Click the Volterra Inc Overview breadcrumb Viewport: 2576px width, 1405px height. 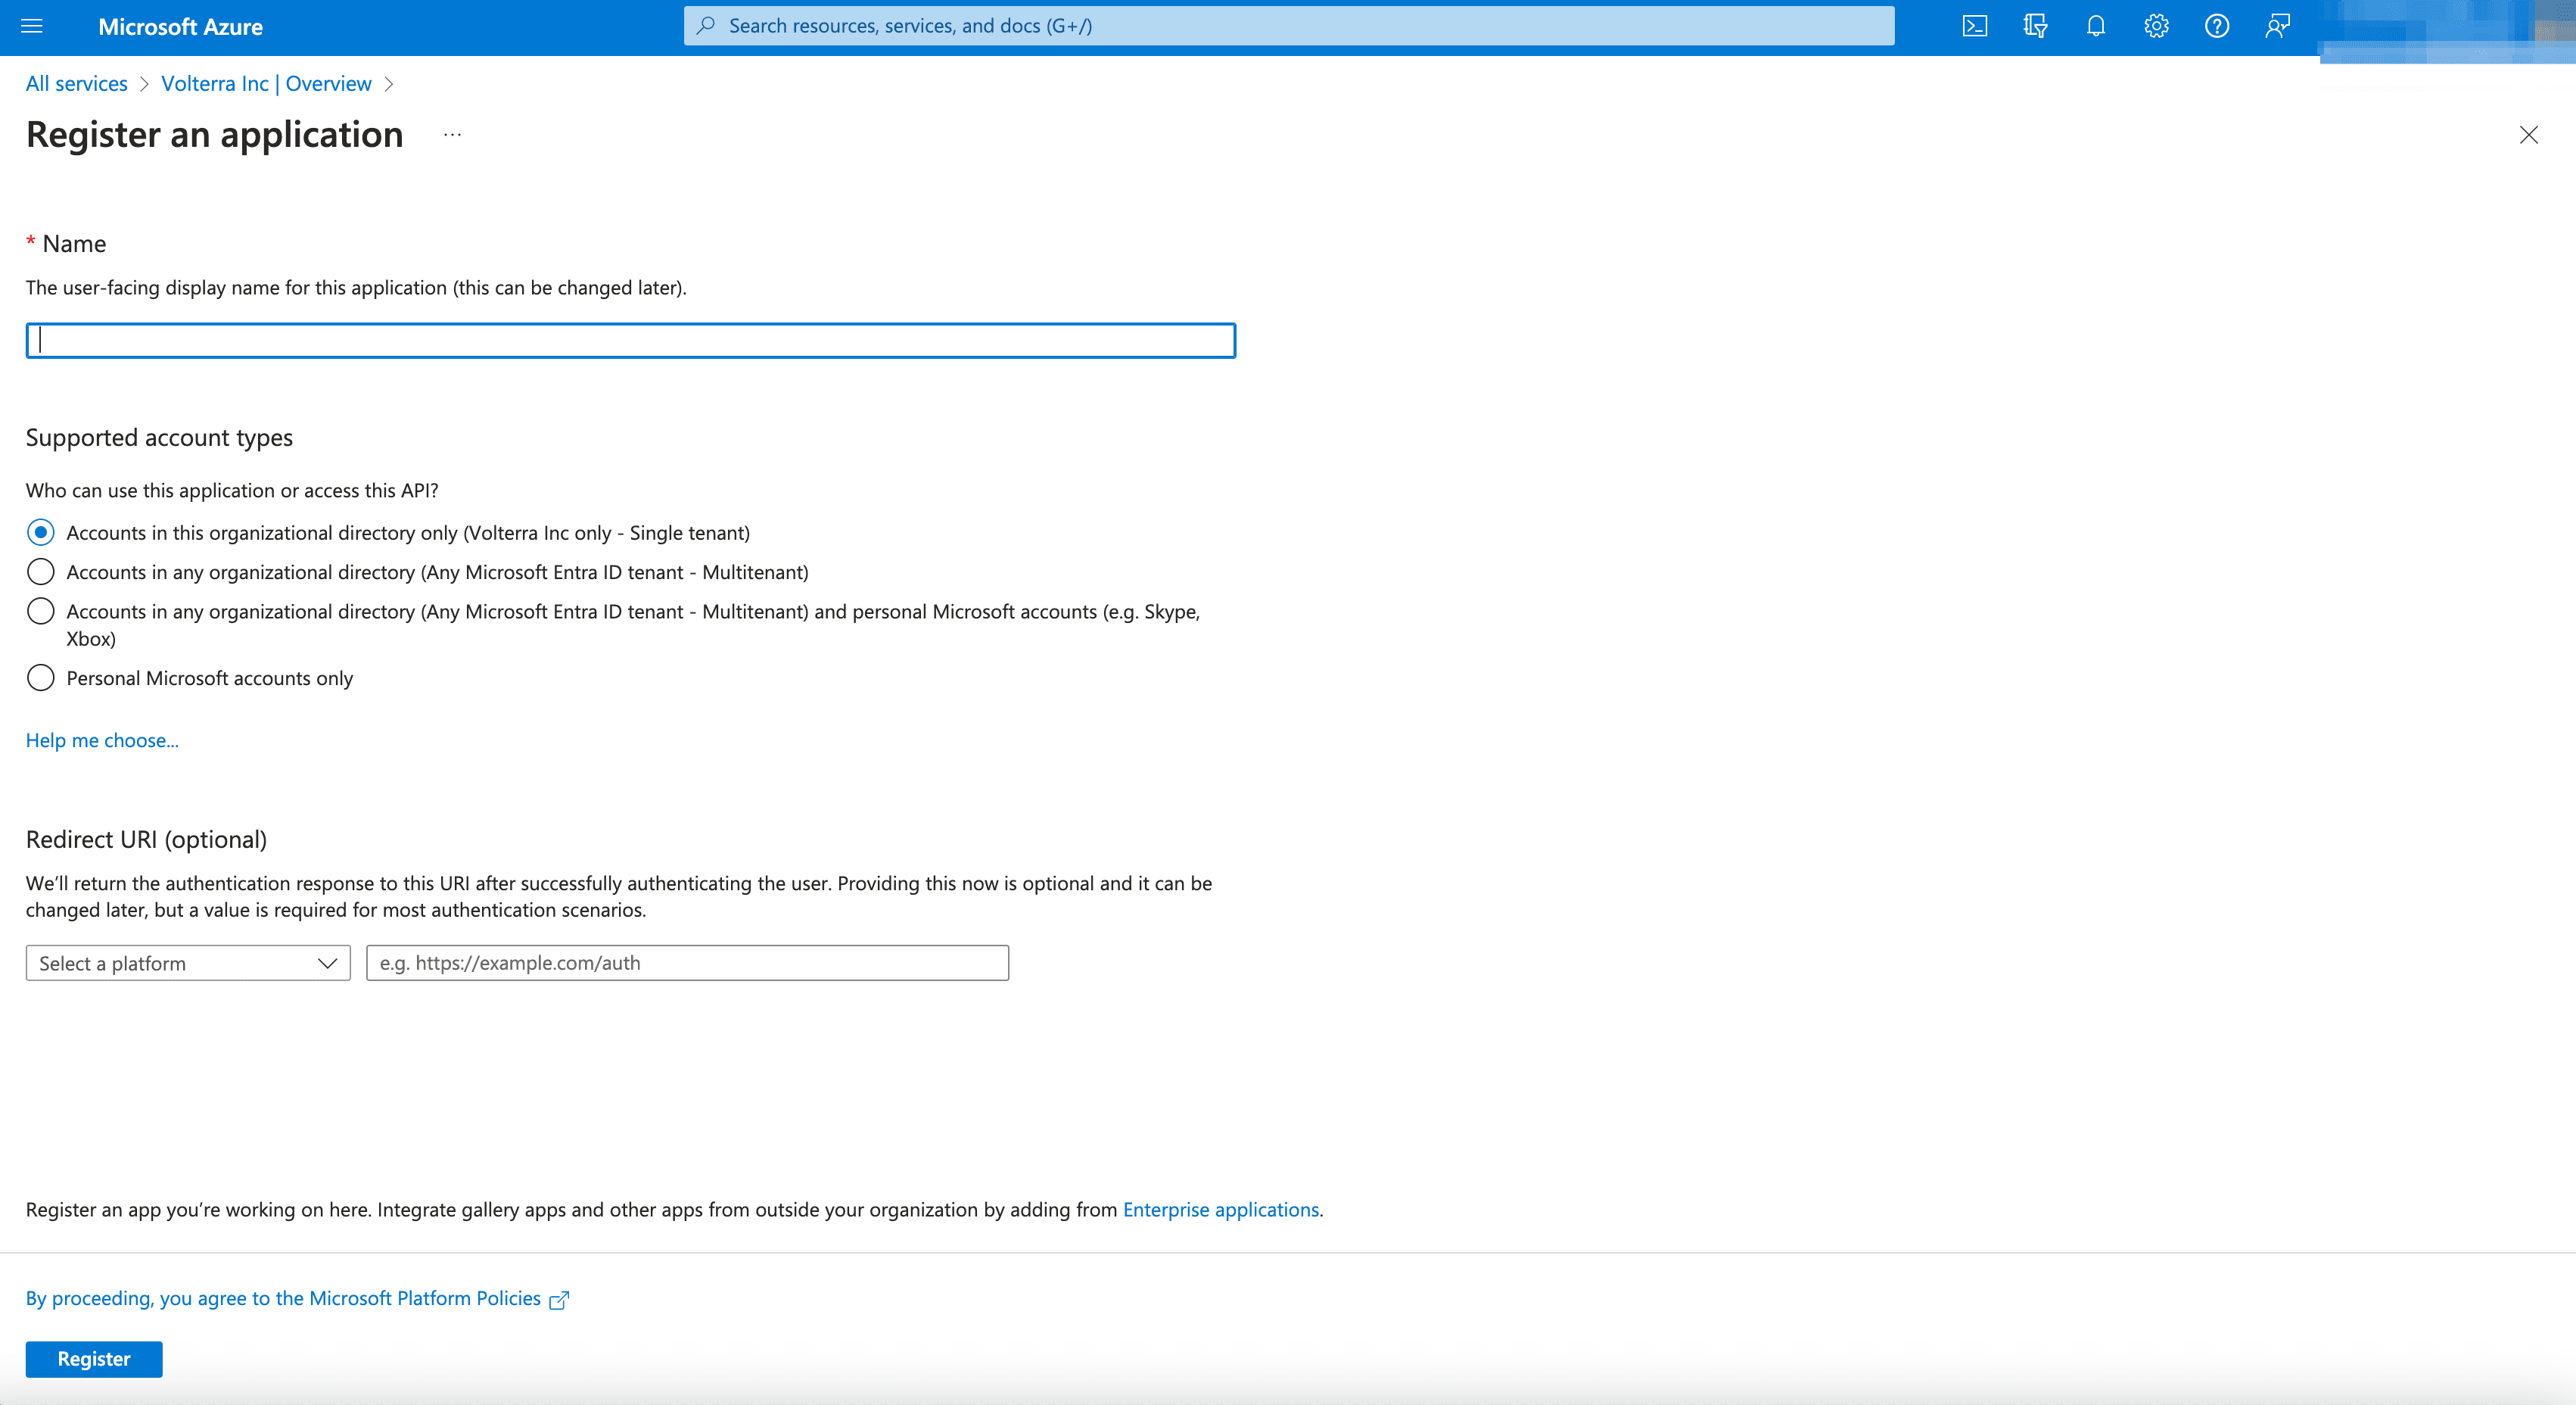(266, 83)
